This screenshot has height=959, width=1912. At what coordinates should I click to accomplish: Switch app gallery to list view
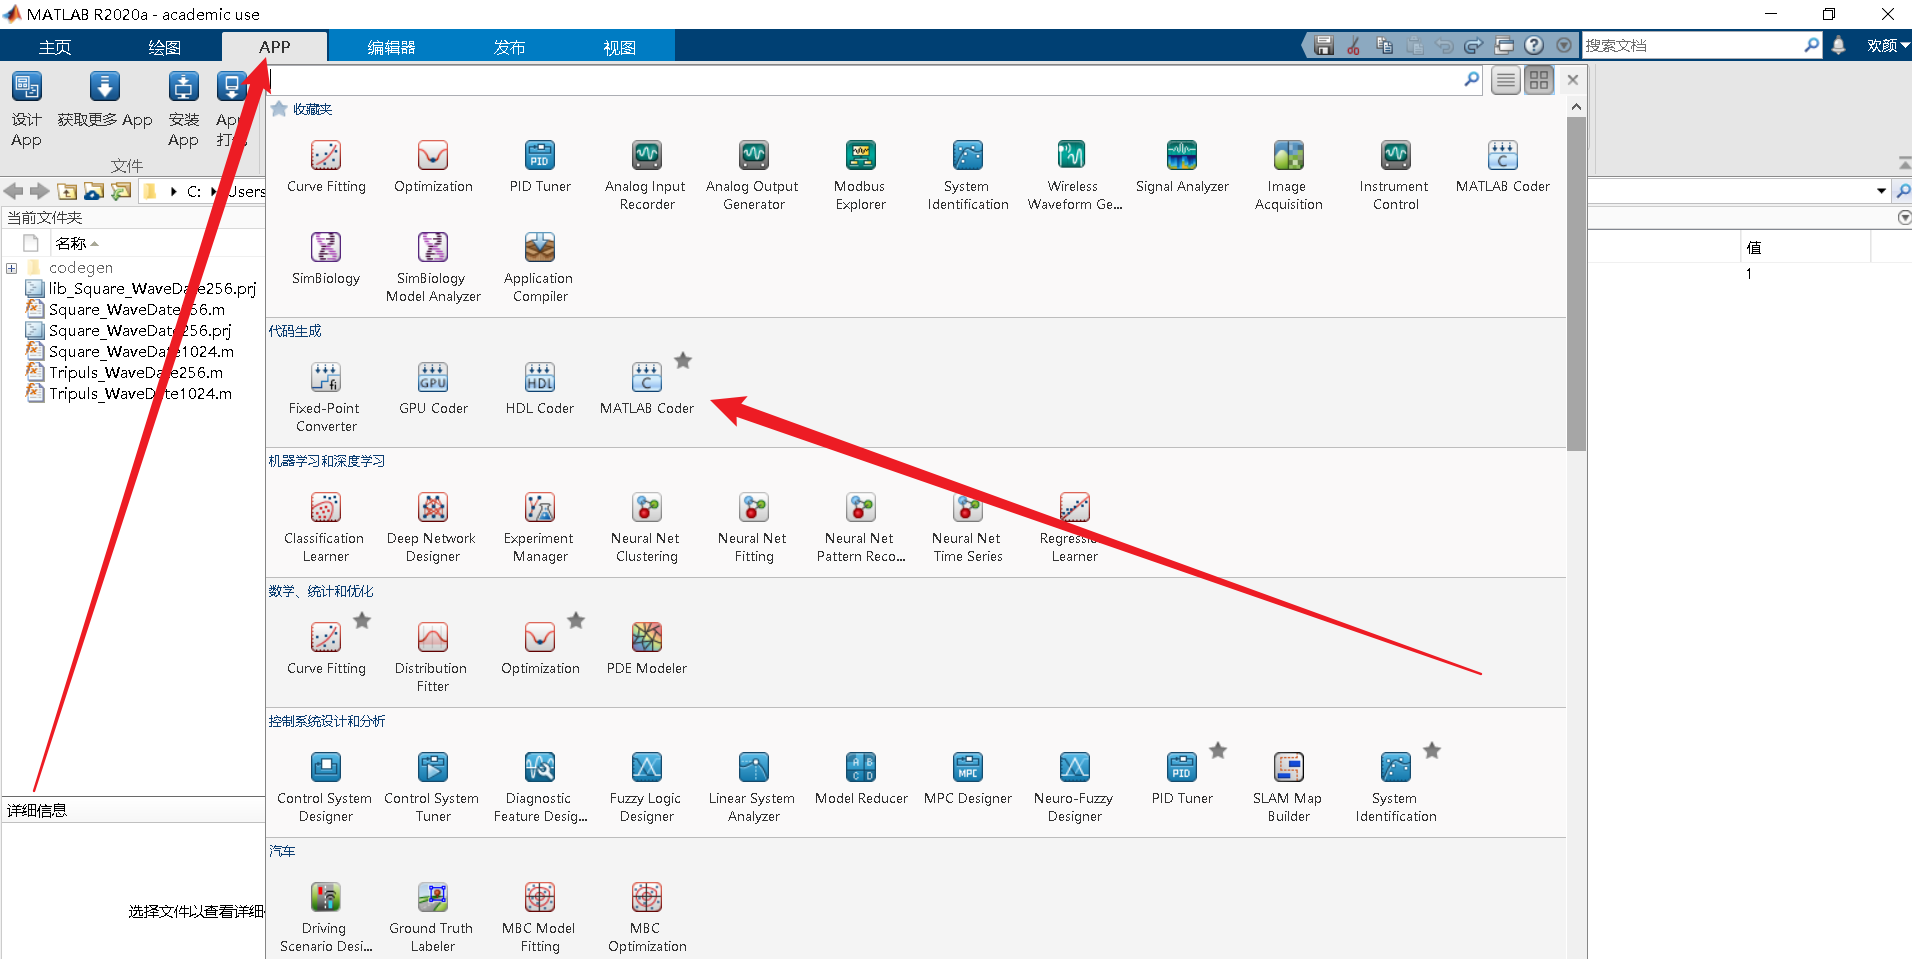[x=1505, y=80]
